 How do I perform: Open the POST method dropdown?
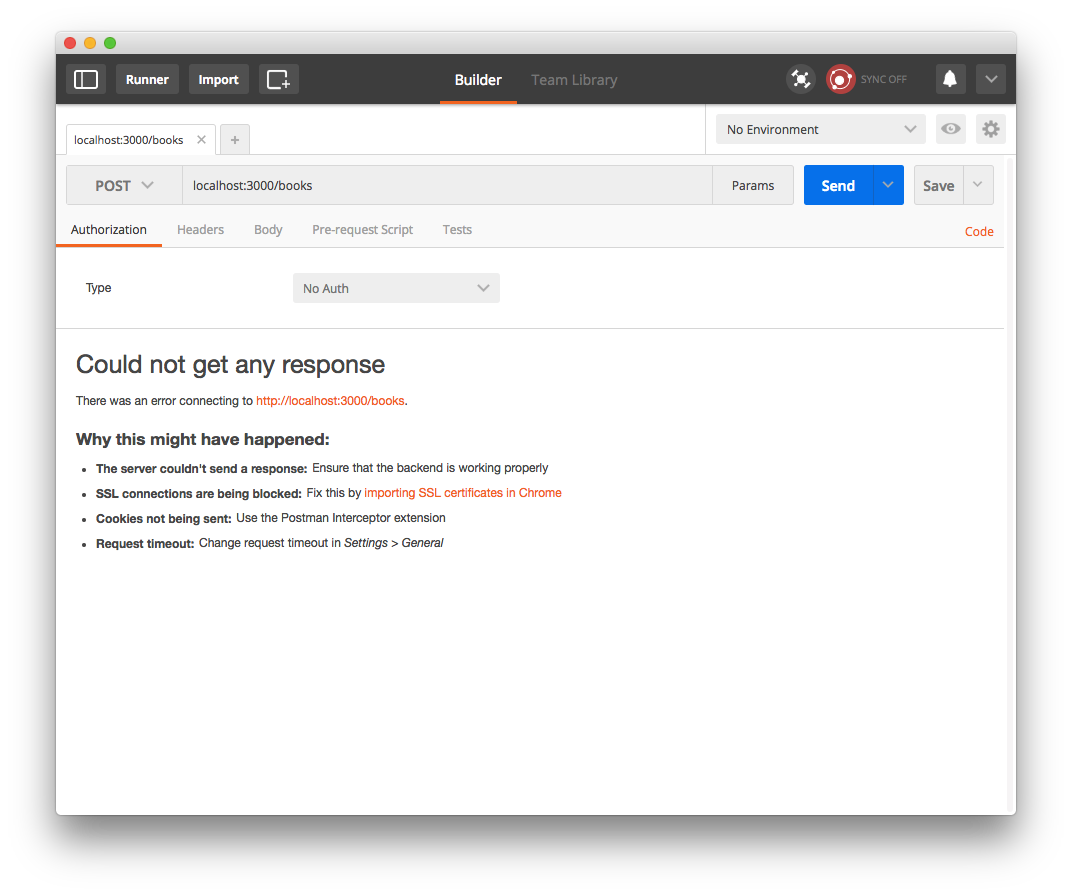click(x=124, y=185)
